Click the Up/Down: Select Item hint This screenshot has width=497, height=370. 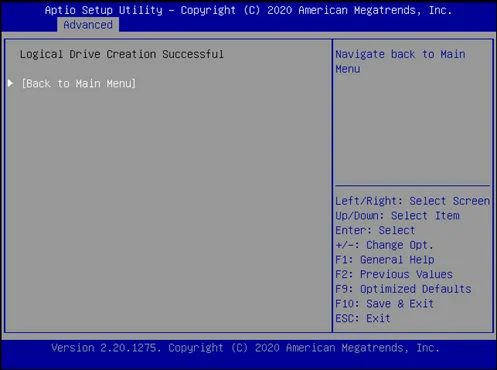[x=397, y=216]
